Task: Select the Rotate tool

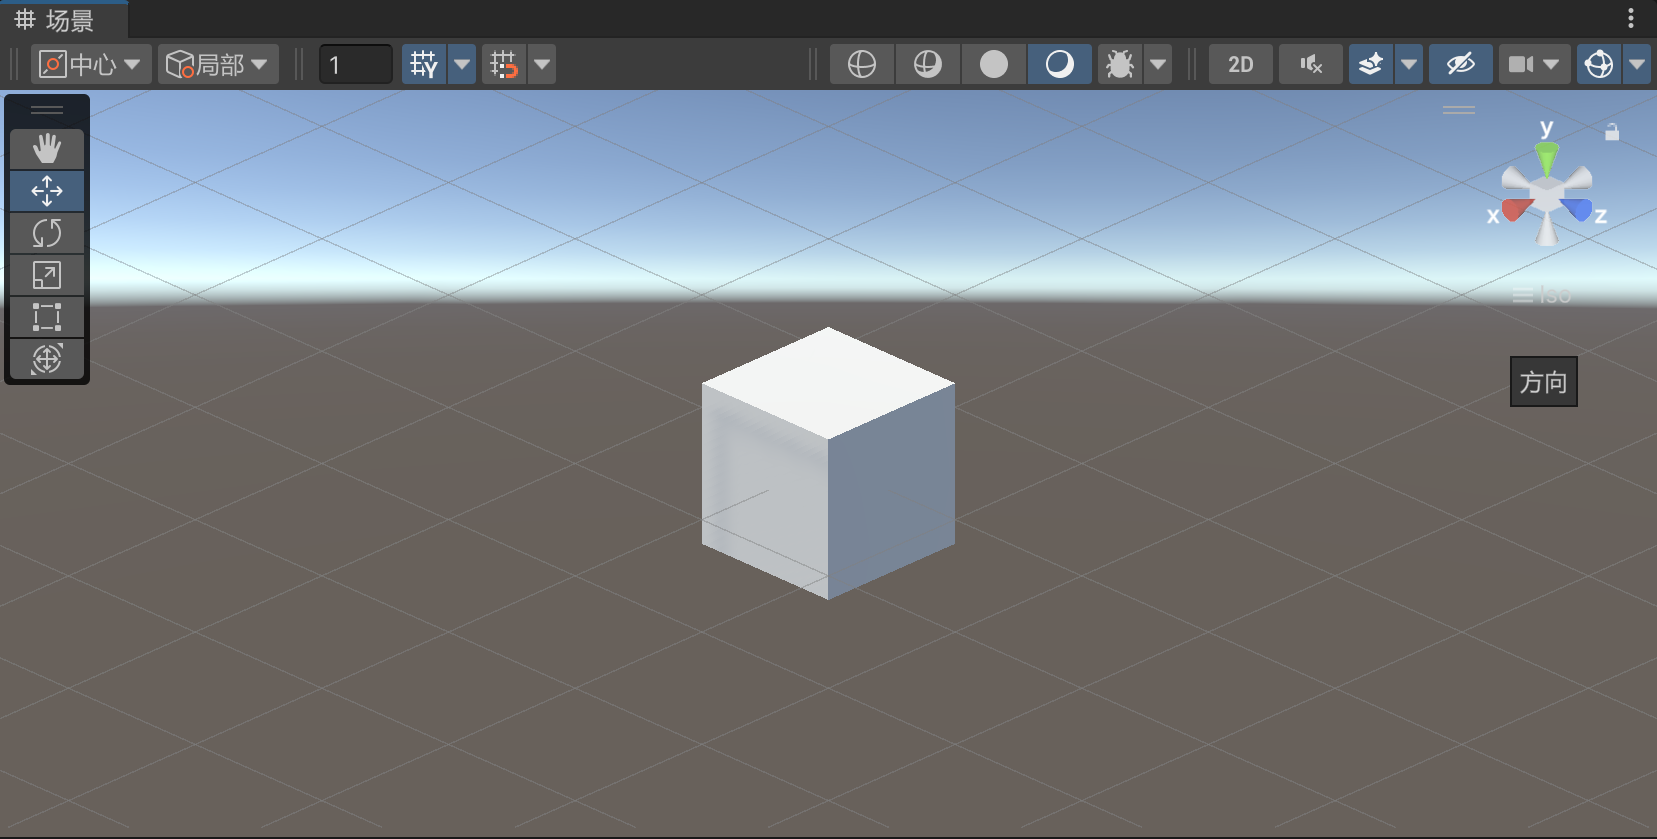Action: 47,232
